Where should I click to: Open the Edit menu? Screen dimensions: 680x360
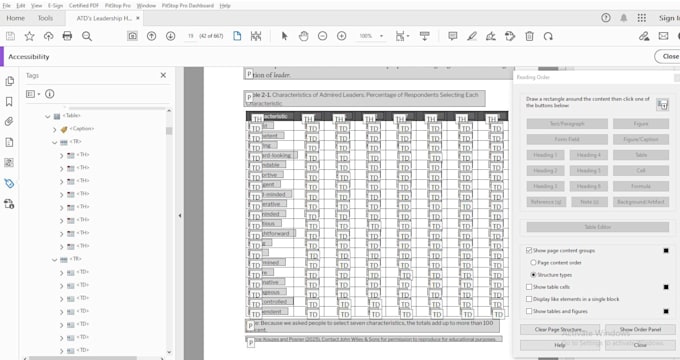click(21, 6)
